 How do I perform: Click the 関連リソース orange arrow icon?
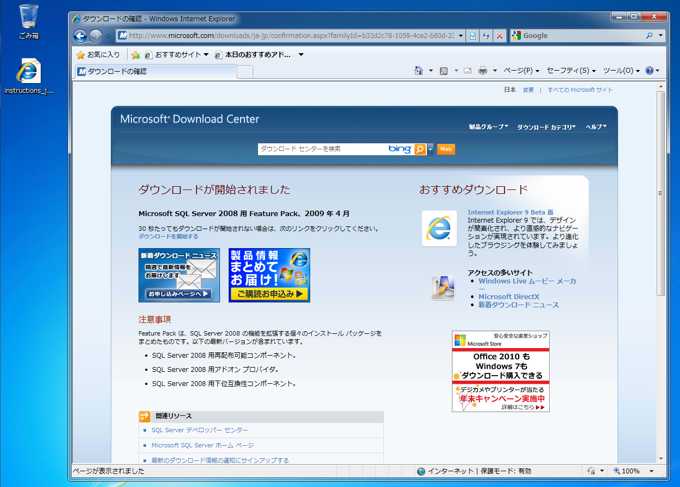point(144,416)
